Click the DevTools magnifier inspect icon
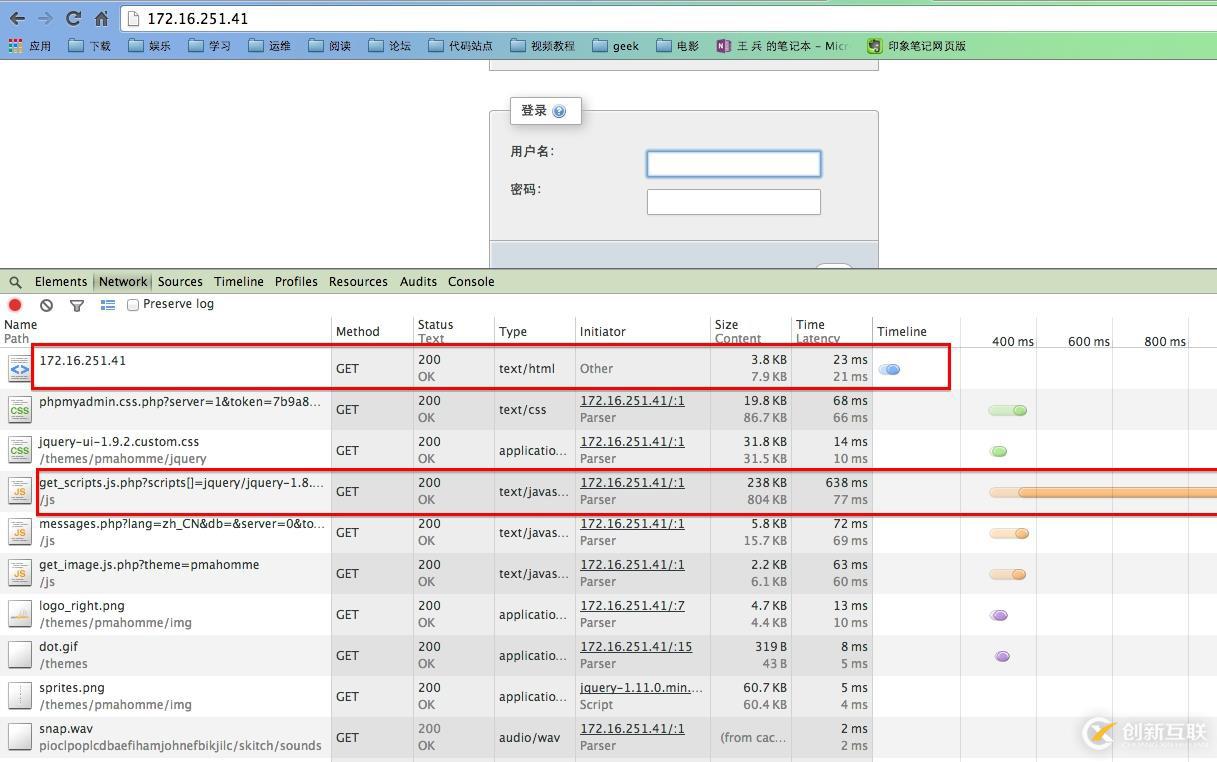Viewport: 1217px width, 762px height. click(15, 282)
